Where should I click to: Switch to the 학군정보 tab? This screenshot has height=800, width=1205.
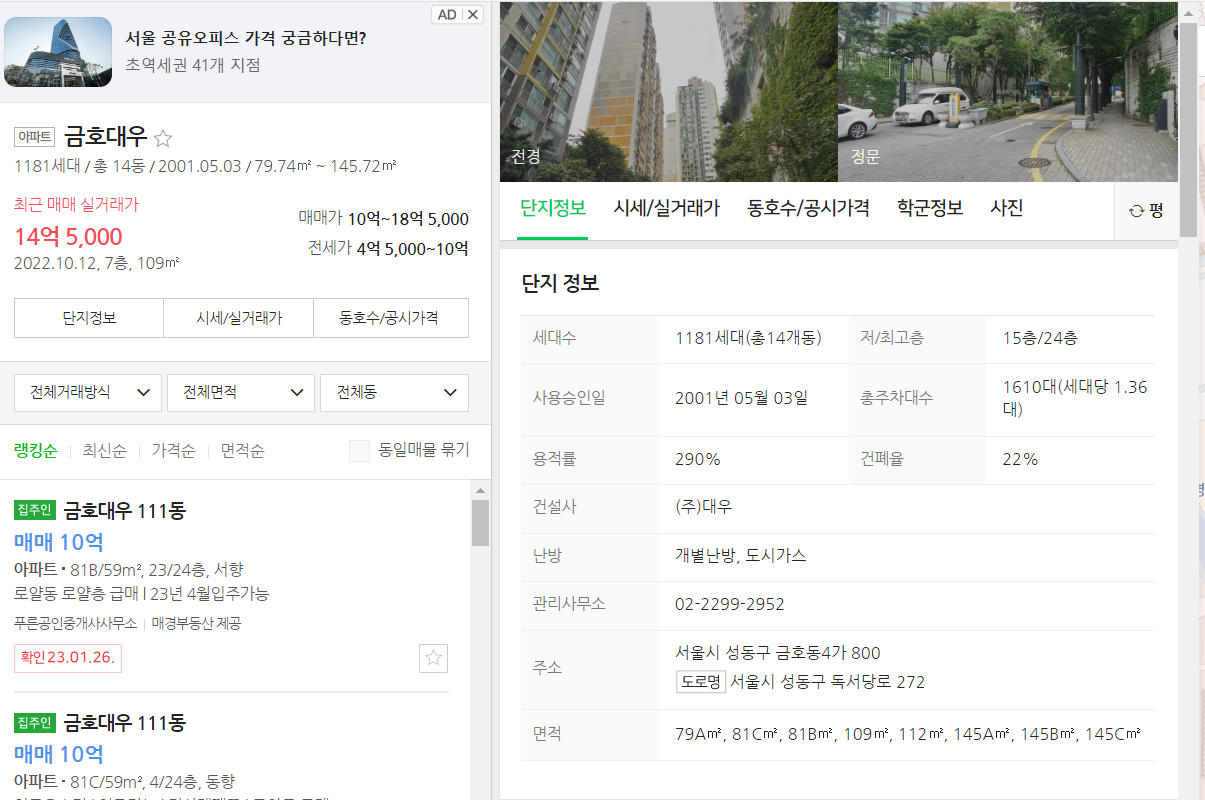coord(930,208)
